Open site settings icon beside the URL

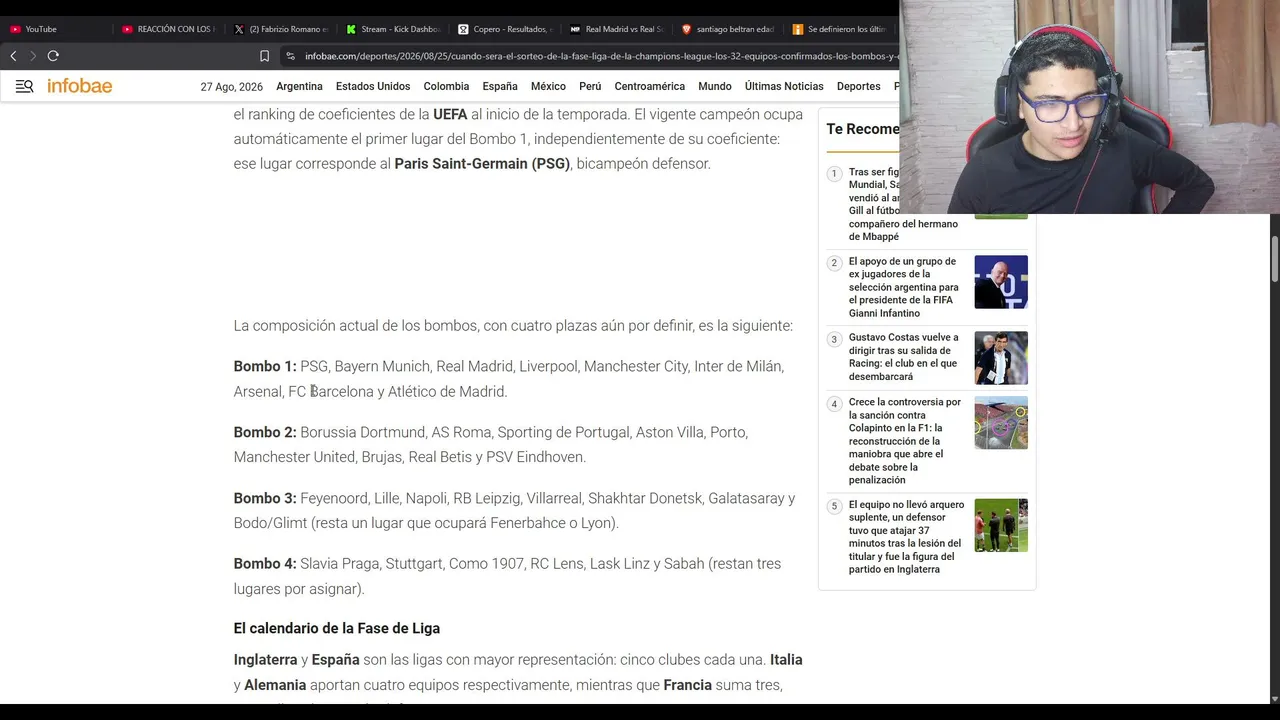pyautogui.click(x=290, y=56)
